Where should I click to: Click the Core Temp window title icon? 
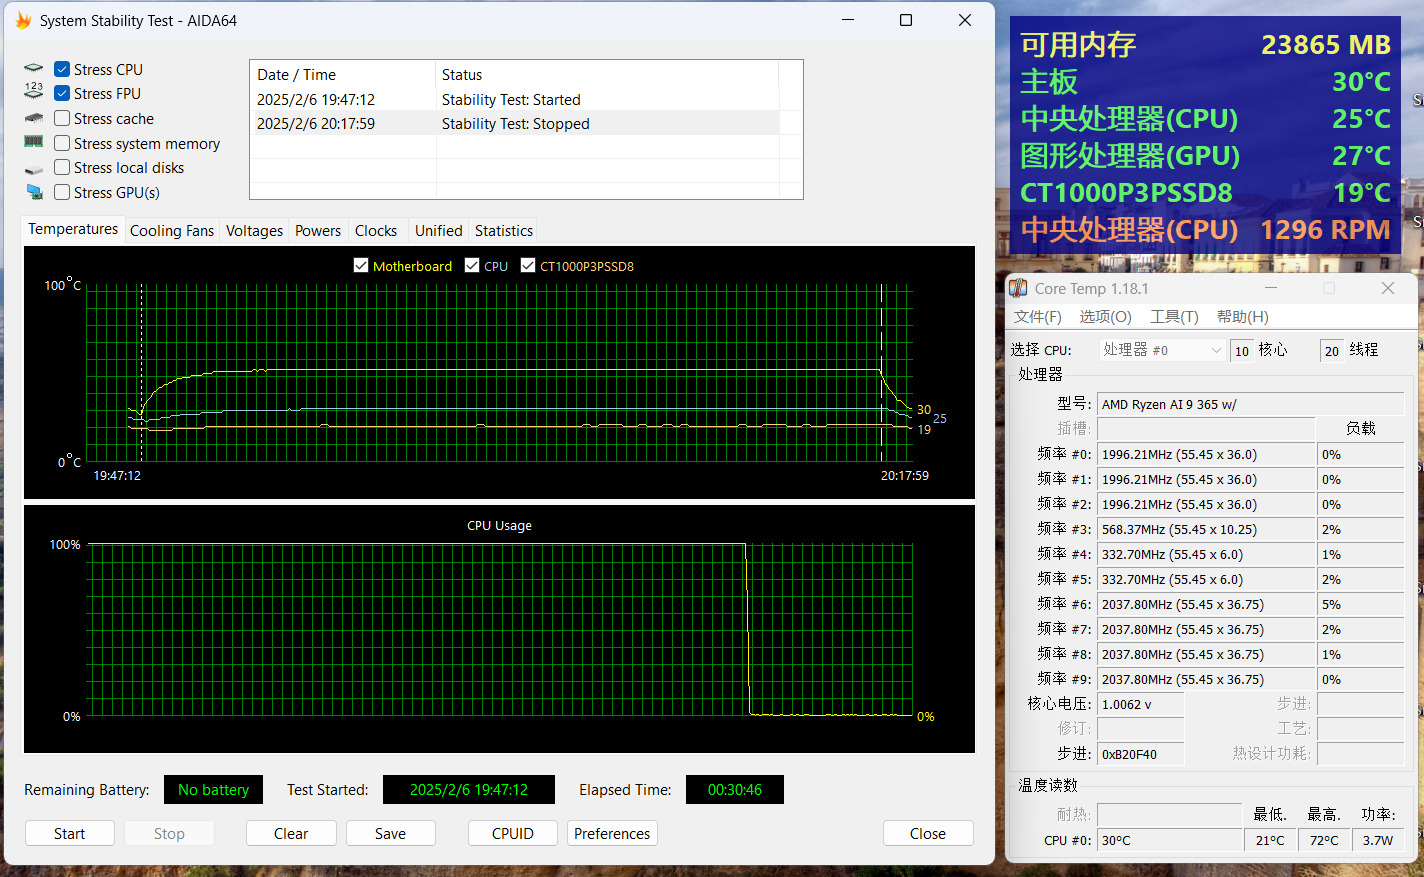(1018, 288)
